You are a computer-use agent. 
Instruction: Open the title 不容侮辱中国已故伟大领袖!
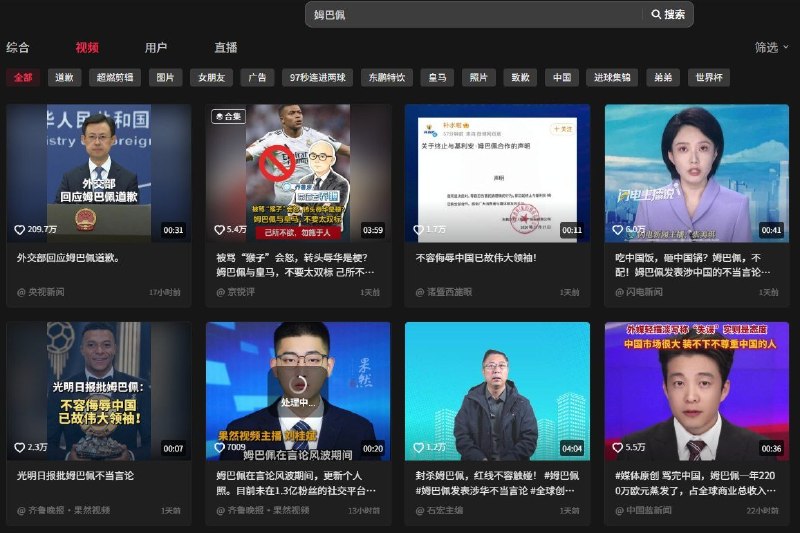click(x=476, y=258)
